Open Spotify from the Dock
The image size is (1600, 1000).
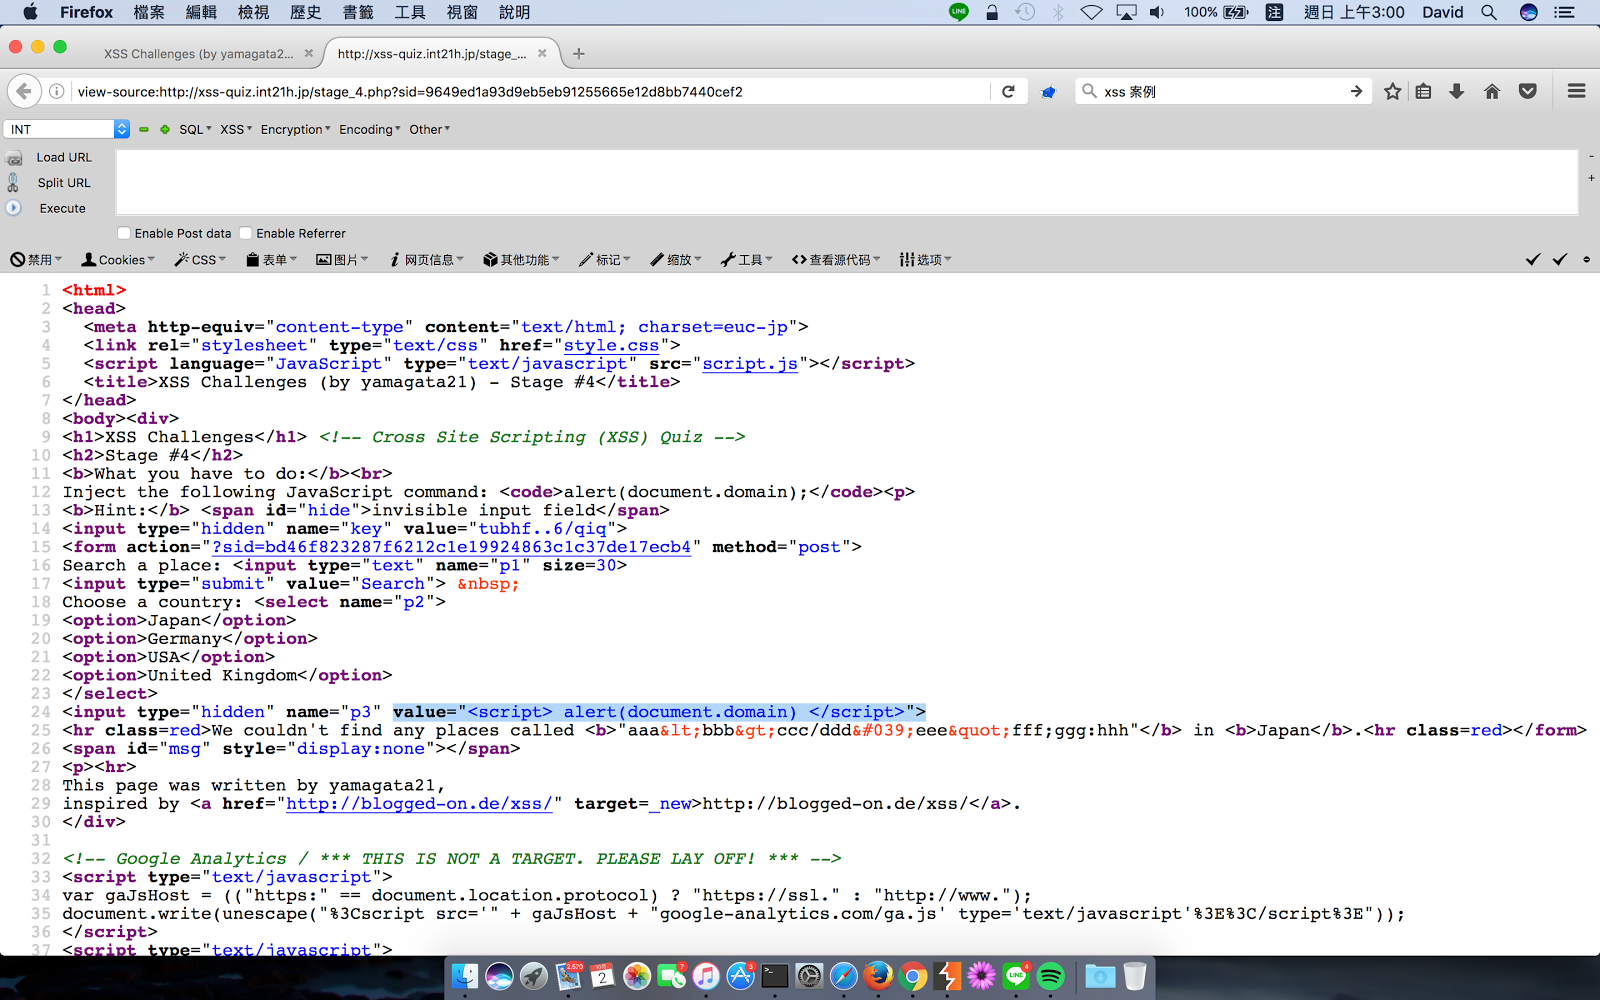pos(1050,976)
